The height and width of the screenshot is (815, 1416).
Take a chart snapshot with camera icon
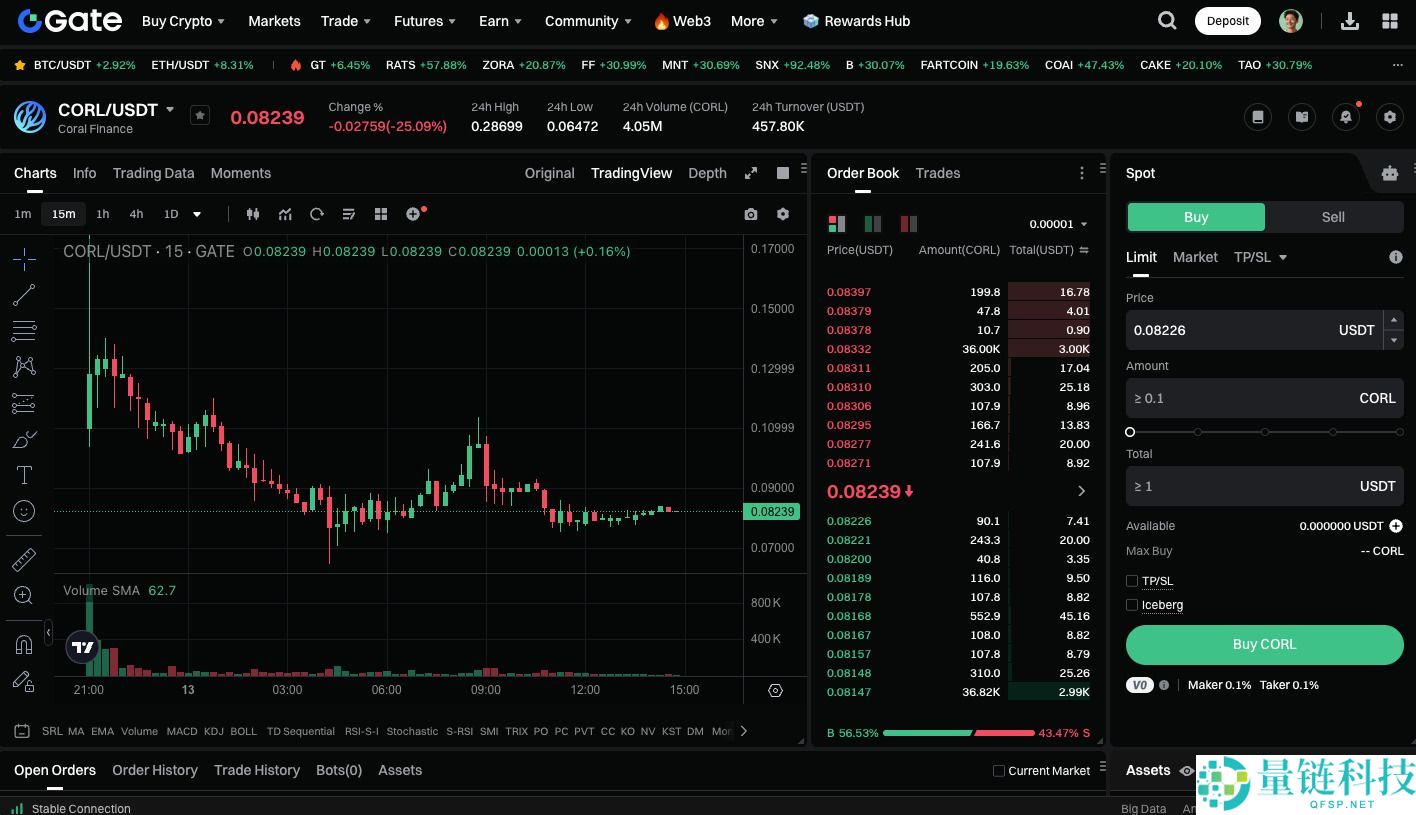[751, 214]
